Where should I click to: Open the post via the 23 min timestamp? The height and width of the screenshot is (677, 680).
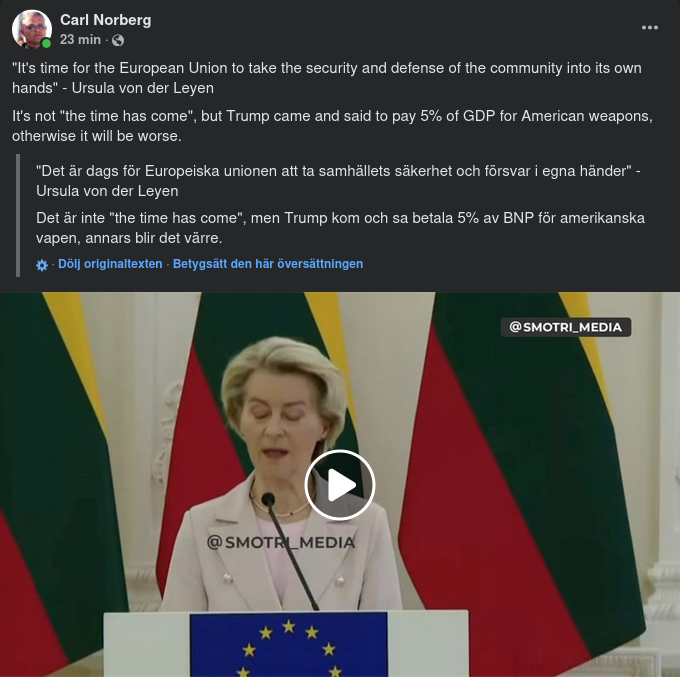pyautogui.click(x=80, y=39)
